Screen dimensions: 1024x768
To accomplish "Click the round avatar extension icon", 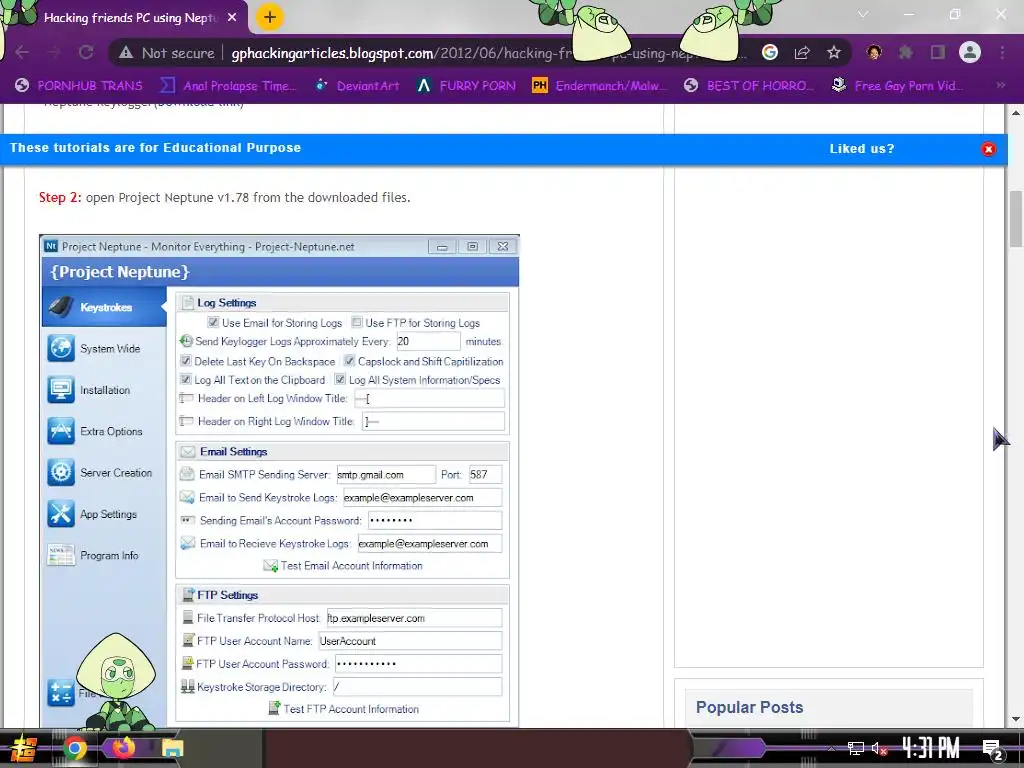I will click(874, 52).
